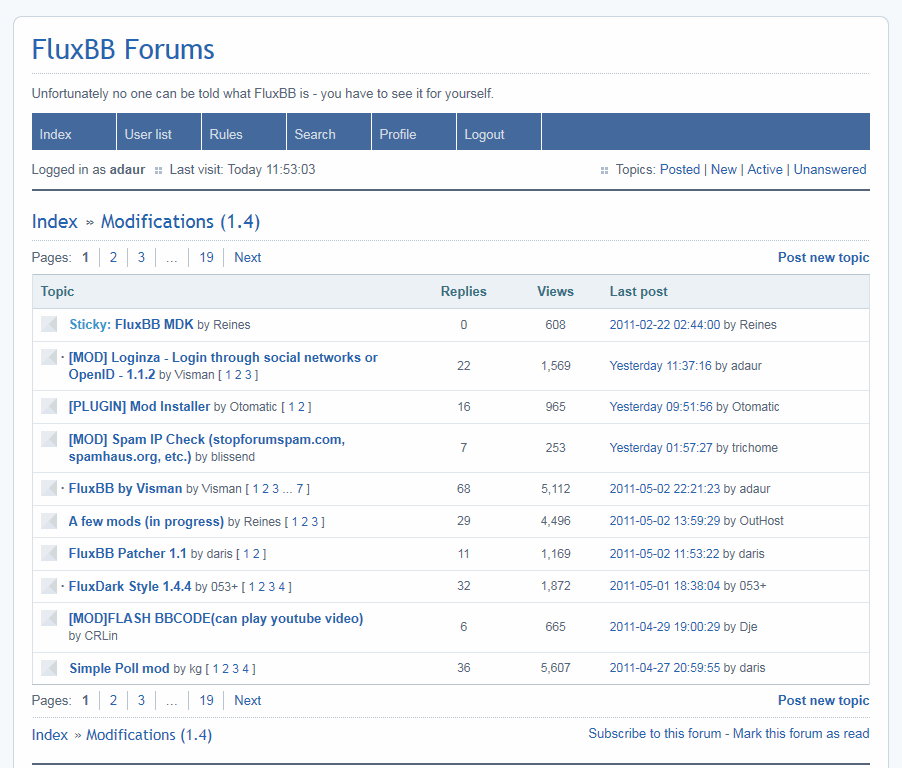Click the icon beside FluxDark Style 1.4.4
The height and width of the screenshot is (768, 902).
pyautogui.click(x=49, y=586)
